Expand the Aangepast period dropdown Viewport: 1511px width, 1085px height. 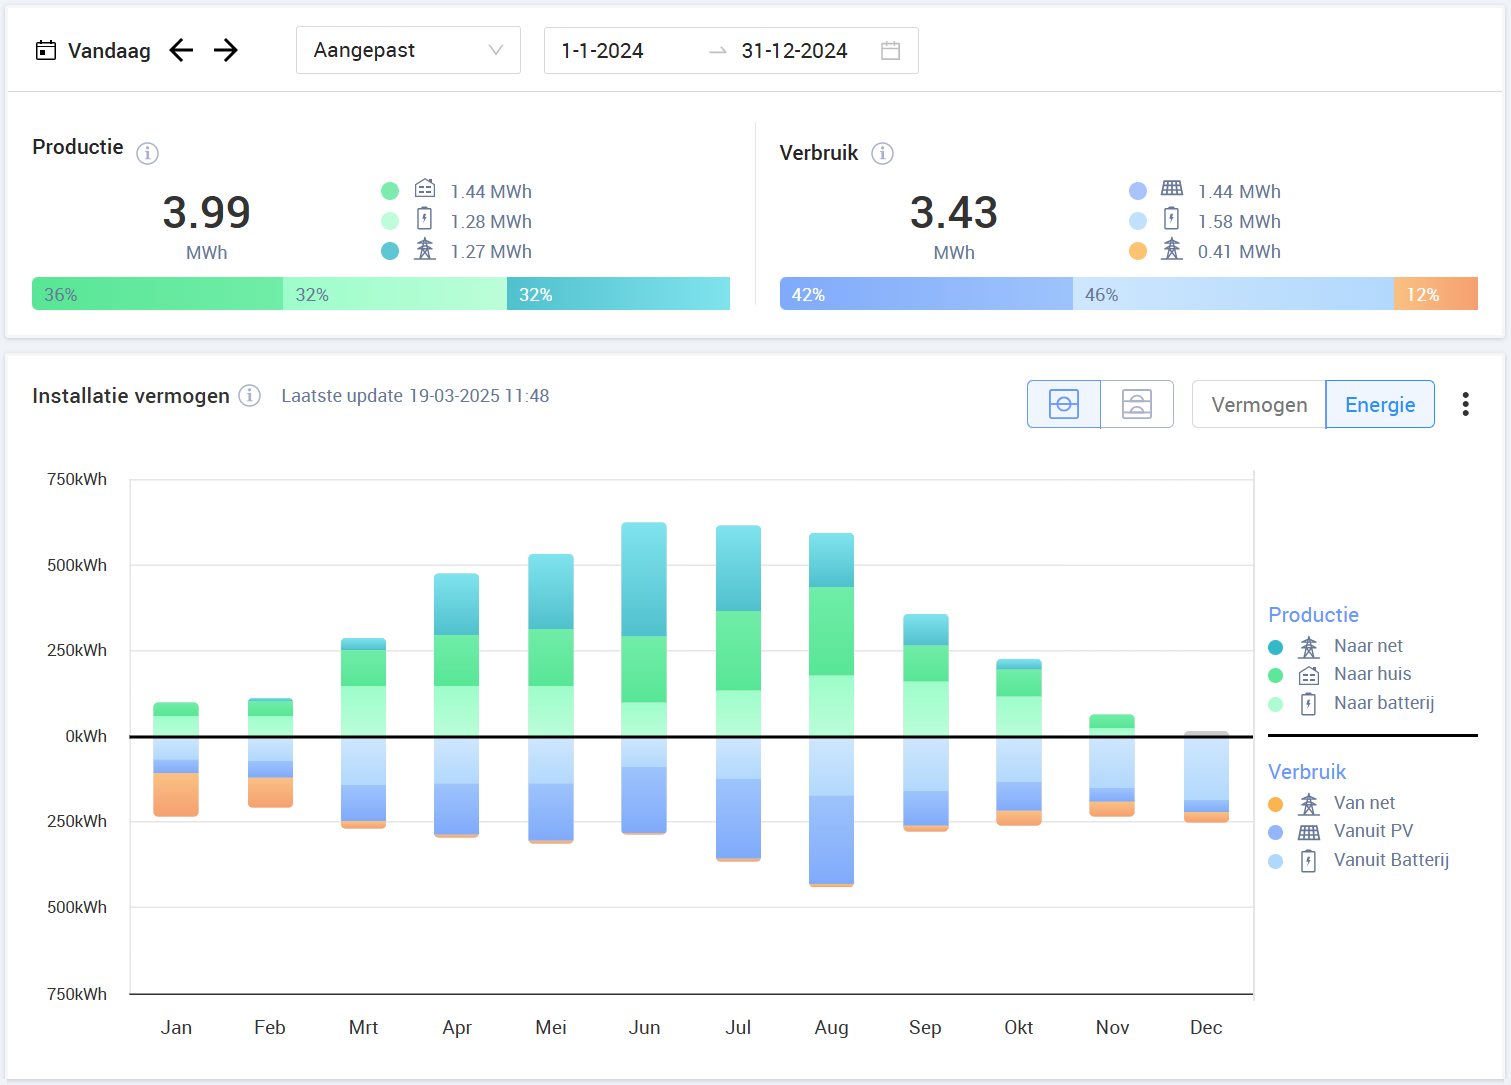(408, 50)
